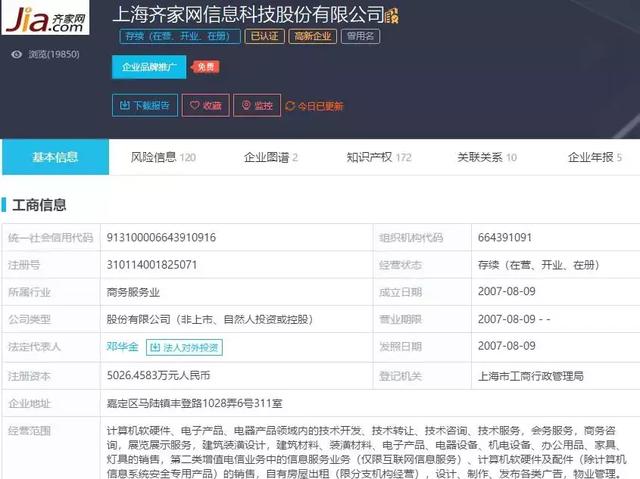Image resolution: width=640 pixels, height=479 pixels.
Task: Click the 成立日期 value 2007-08-09
Action: (507, 291)
